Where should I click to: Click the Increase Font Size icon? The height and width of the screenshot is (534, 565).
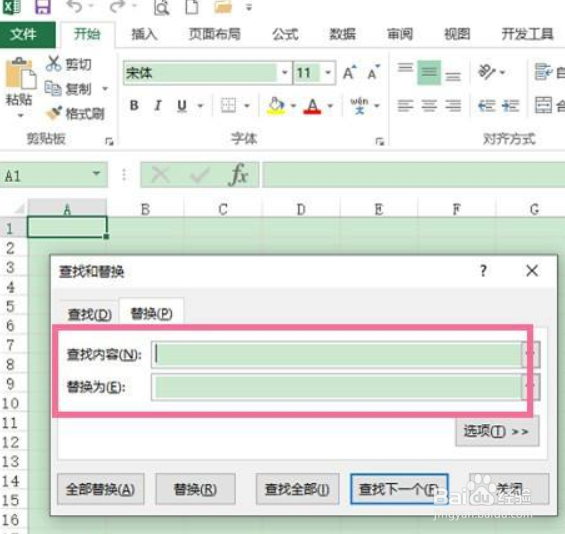click(x=349, y=73)
